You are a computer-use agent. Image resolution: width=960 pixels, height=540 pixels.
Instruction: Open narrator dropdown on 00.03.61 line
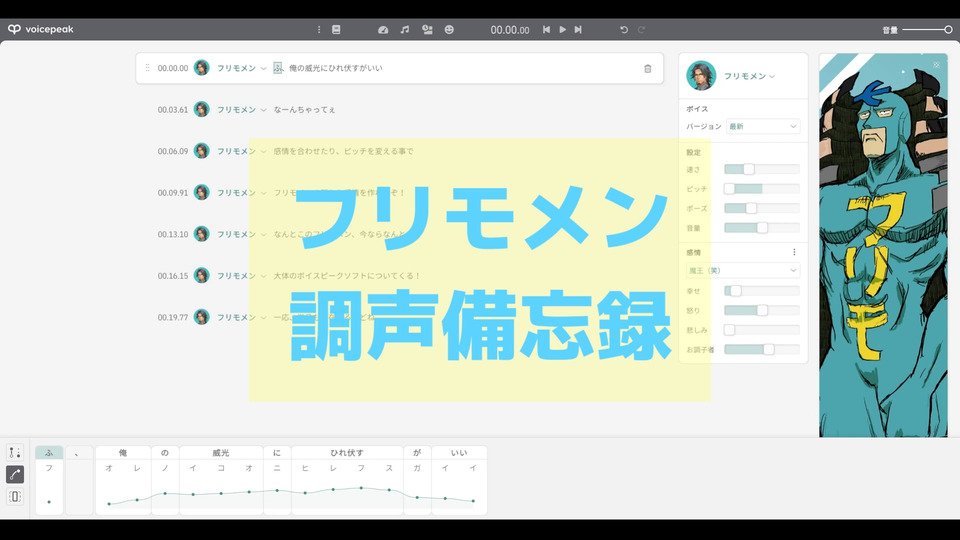[x=242, y=110]
